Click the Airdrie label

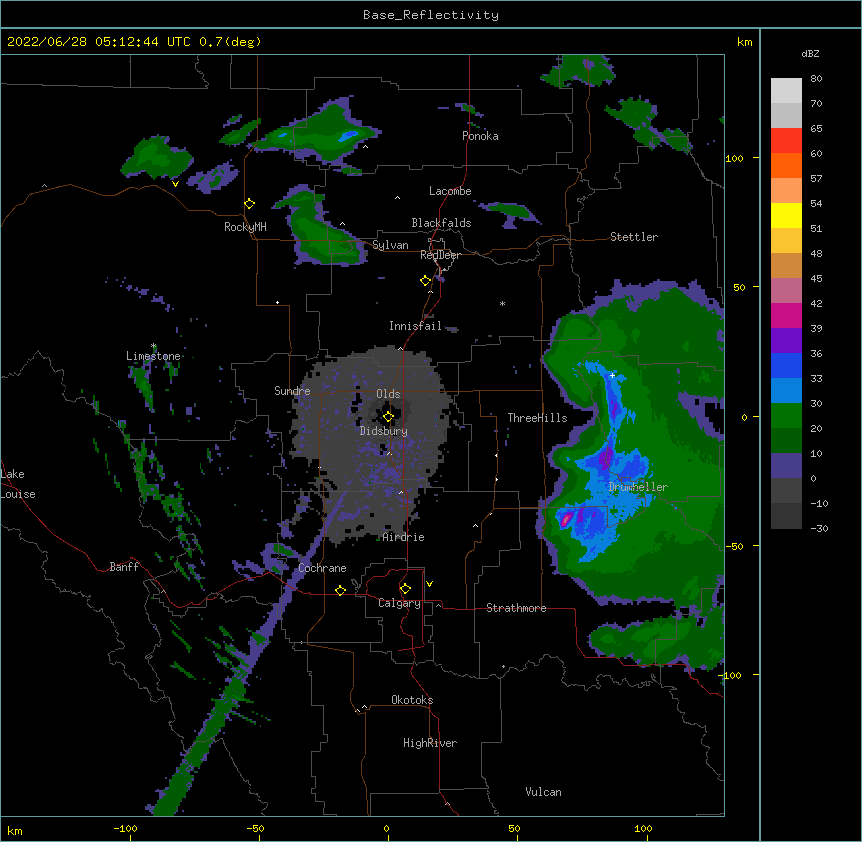coord(404,537)
